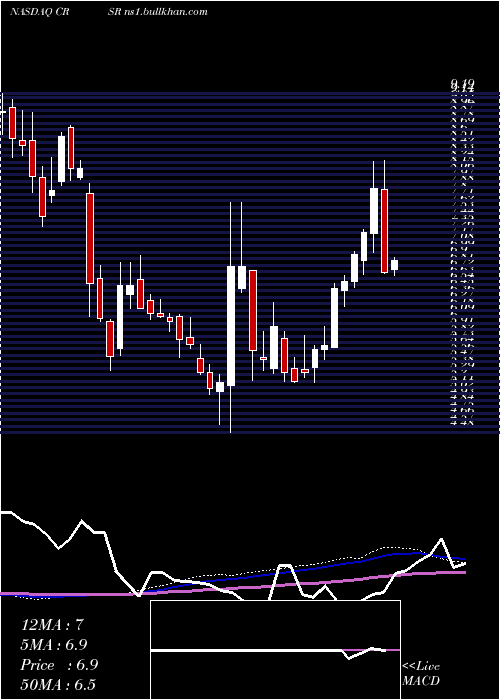The height and width of the screenshot is (700, 500).
Task: Click the MACD inset panel box
Action: [x=275, y=650]
